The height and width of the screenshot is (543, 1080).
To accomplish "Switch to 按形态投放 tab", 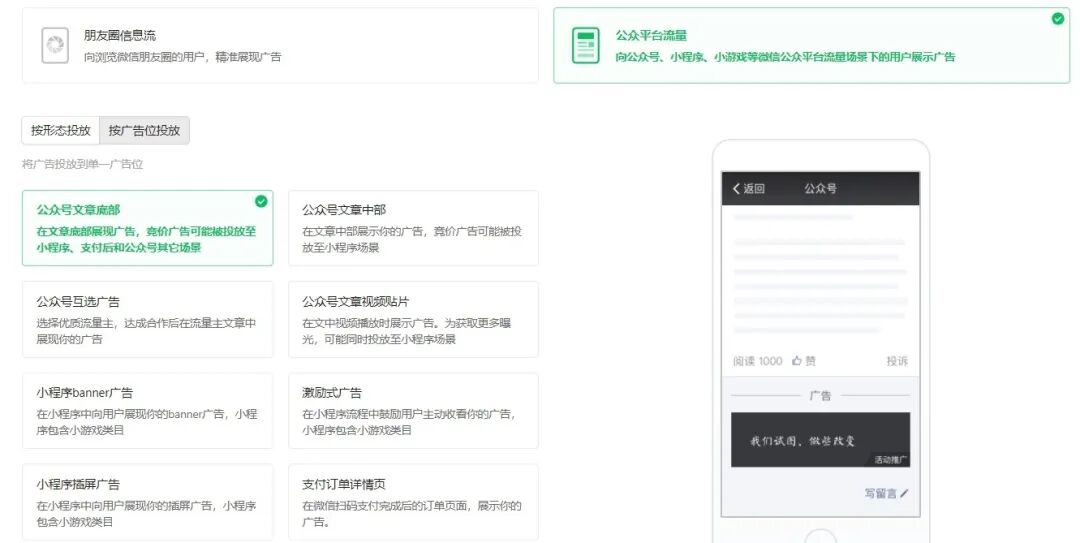I will click(x=61, y=130).
